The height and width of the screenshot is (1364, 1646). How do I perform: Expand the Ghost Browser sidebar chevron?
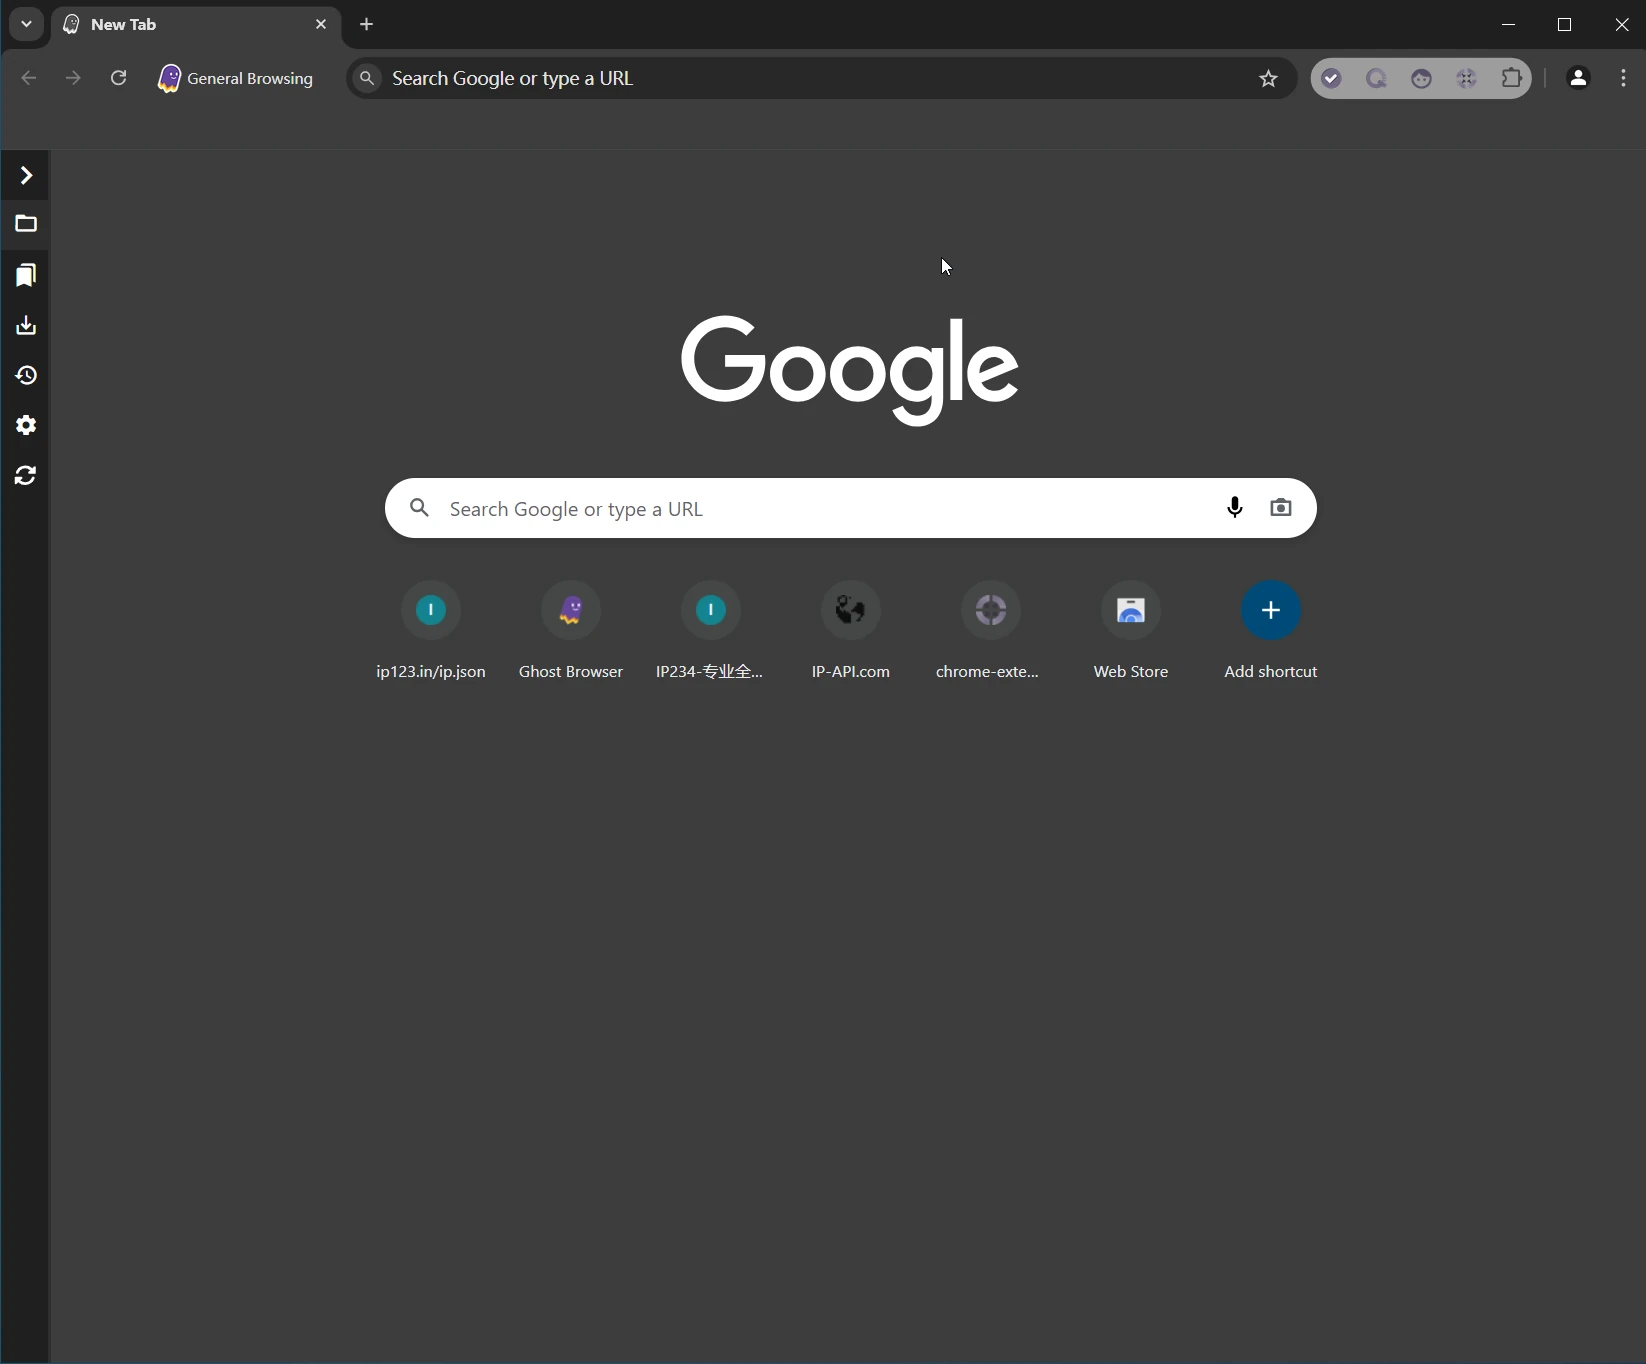click(x=26, y=176)
